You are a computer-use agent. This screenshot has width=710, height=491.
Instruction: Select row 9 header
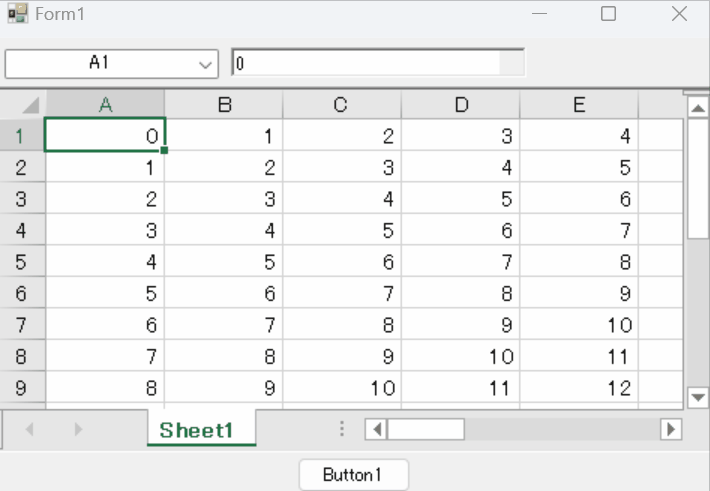coord(22,387)
